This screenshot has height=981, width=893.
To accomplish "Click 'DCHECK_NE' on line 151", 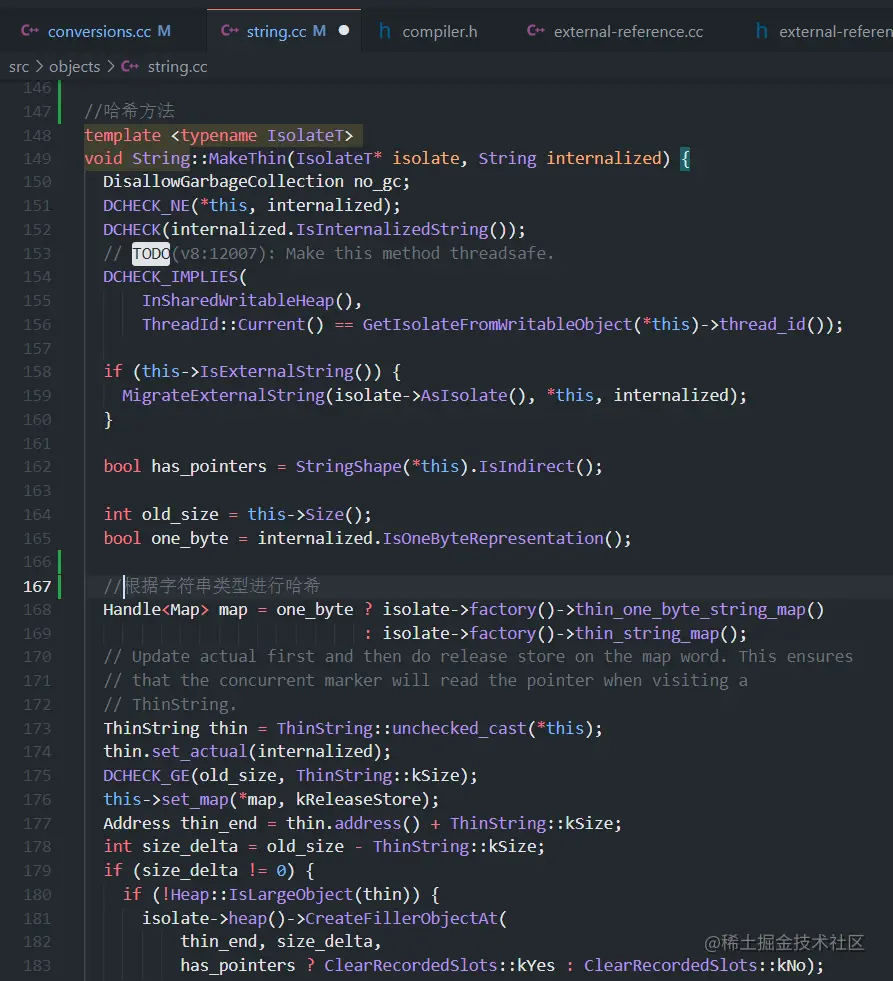I will click(x=146, y=206).
